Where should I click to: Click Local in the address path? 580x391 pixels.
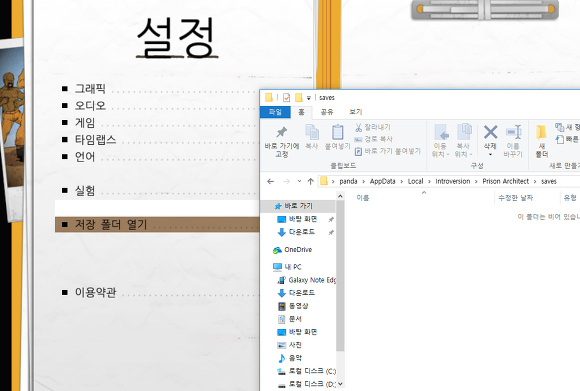point(415,181)
